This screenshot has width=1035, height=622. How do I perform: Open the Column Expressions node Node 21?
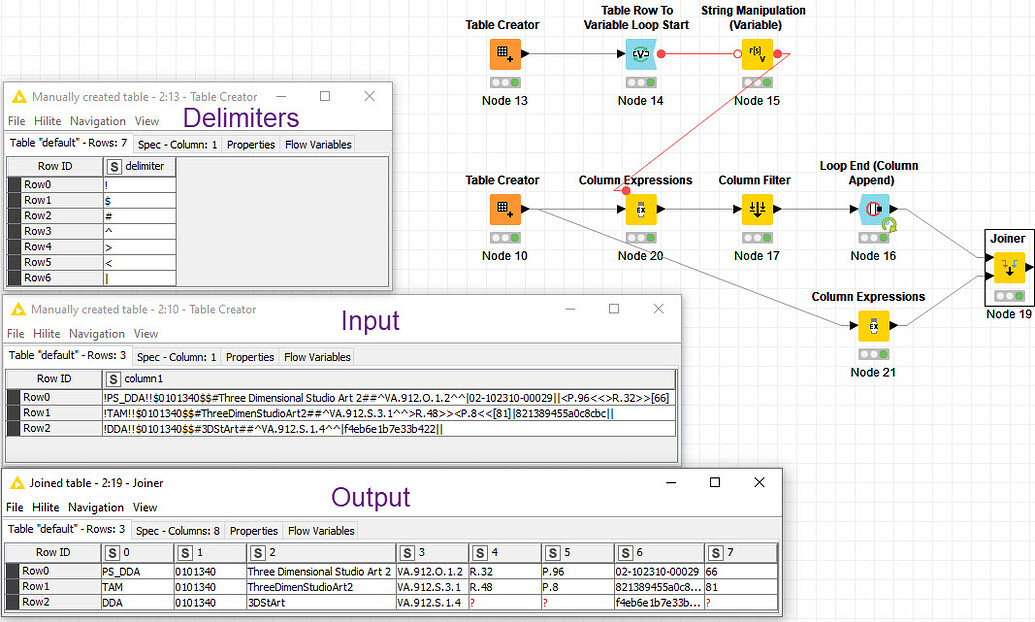point(874,325)
